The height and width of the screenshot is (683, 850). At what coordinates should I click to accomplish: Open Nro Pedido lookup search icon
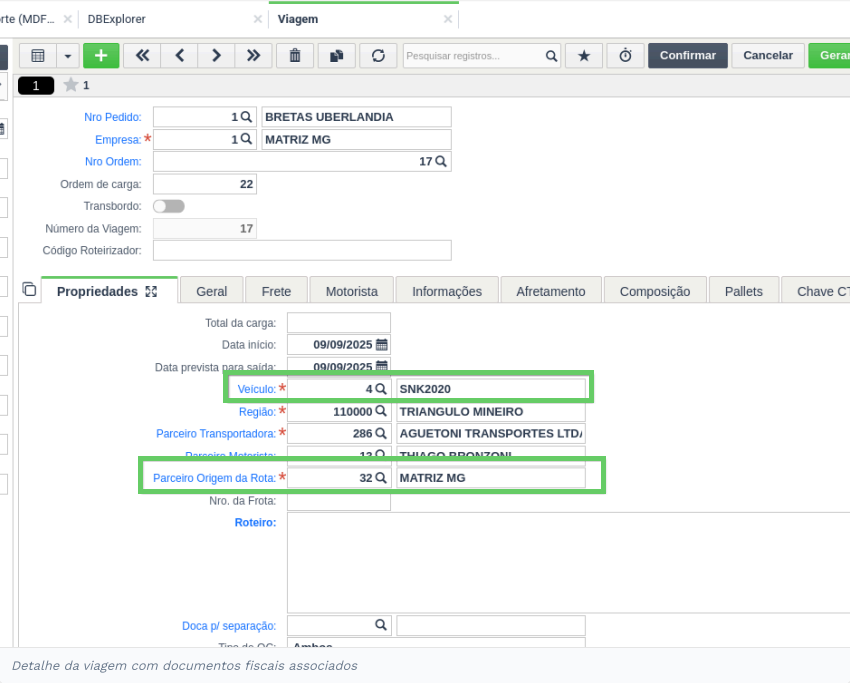(246, 117)
